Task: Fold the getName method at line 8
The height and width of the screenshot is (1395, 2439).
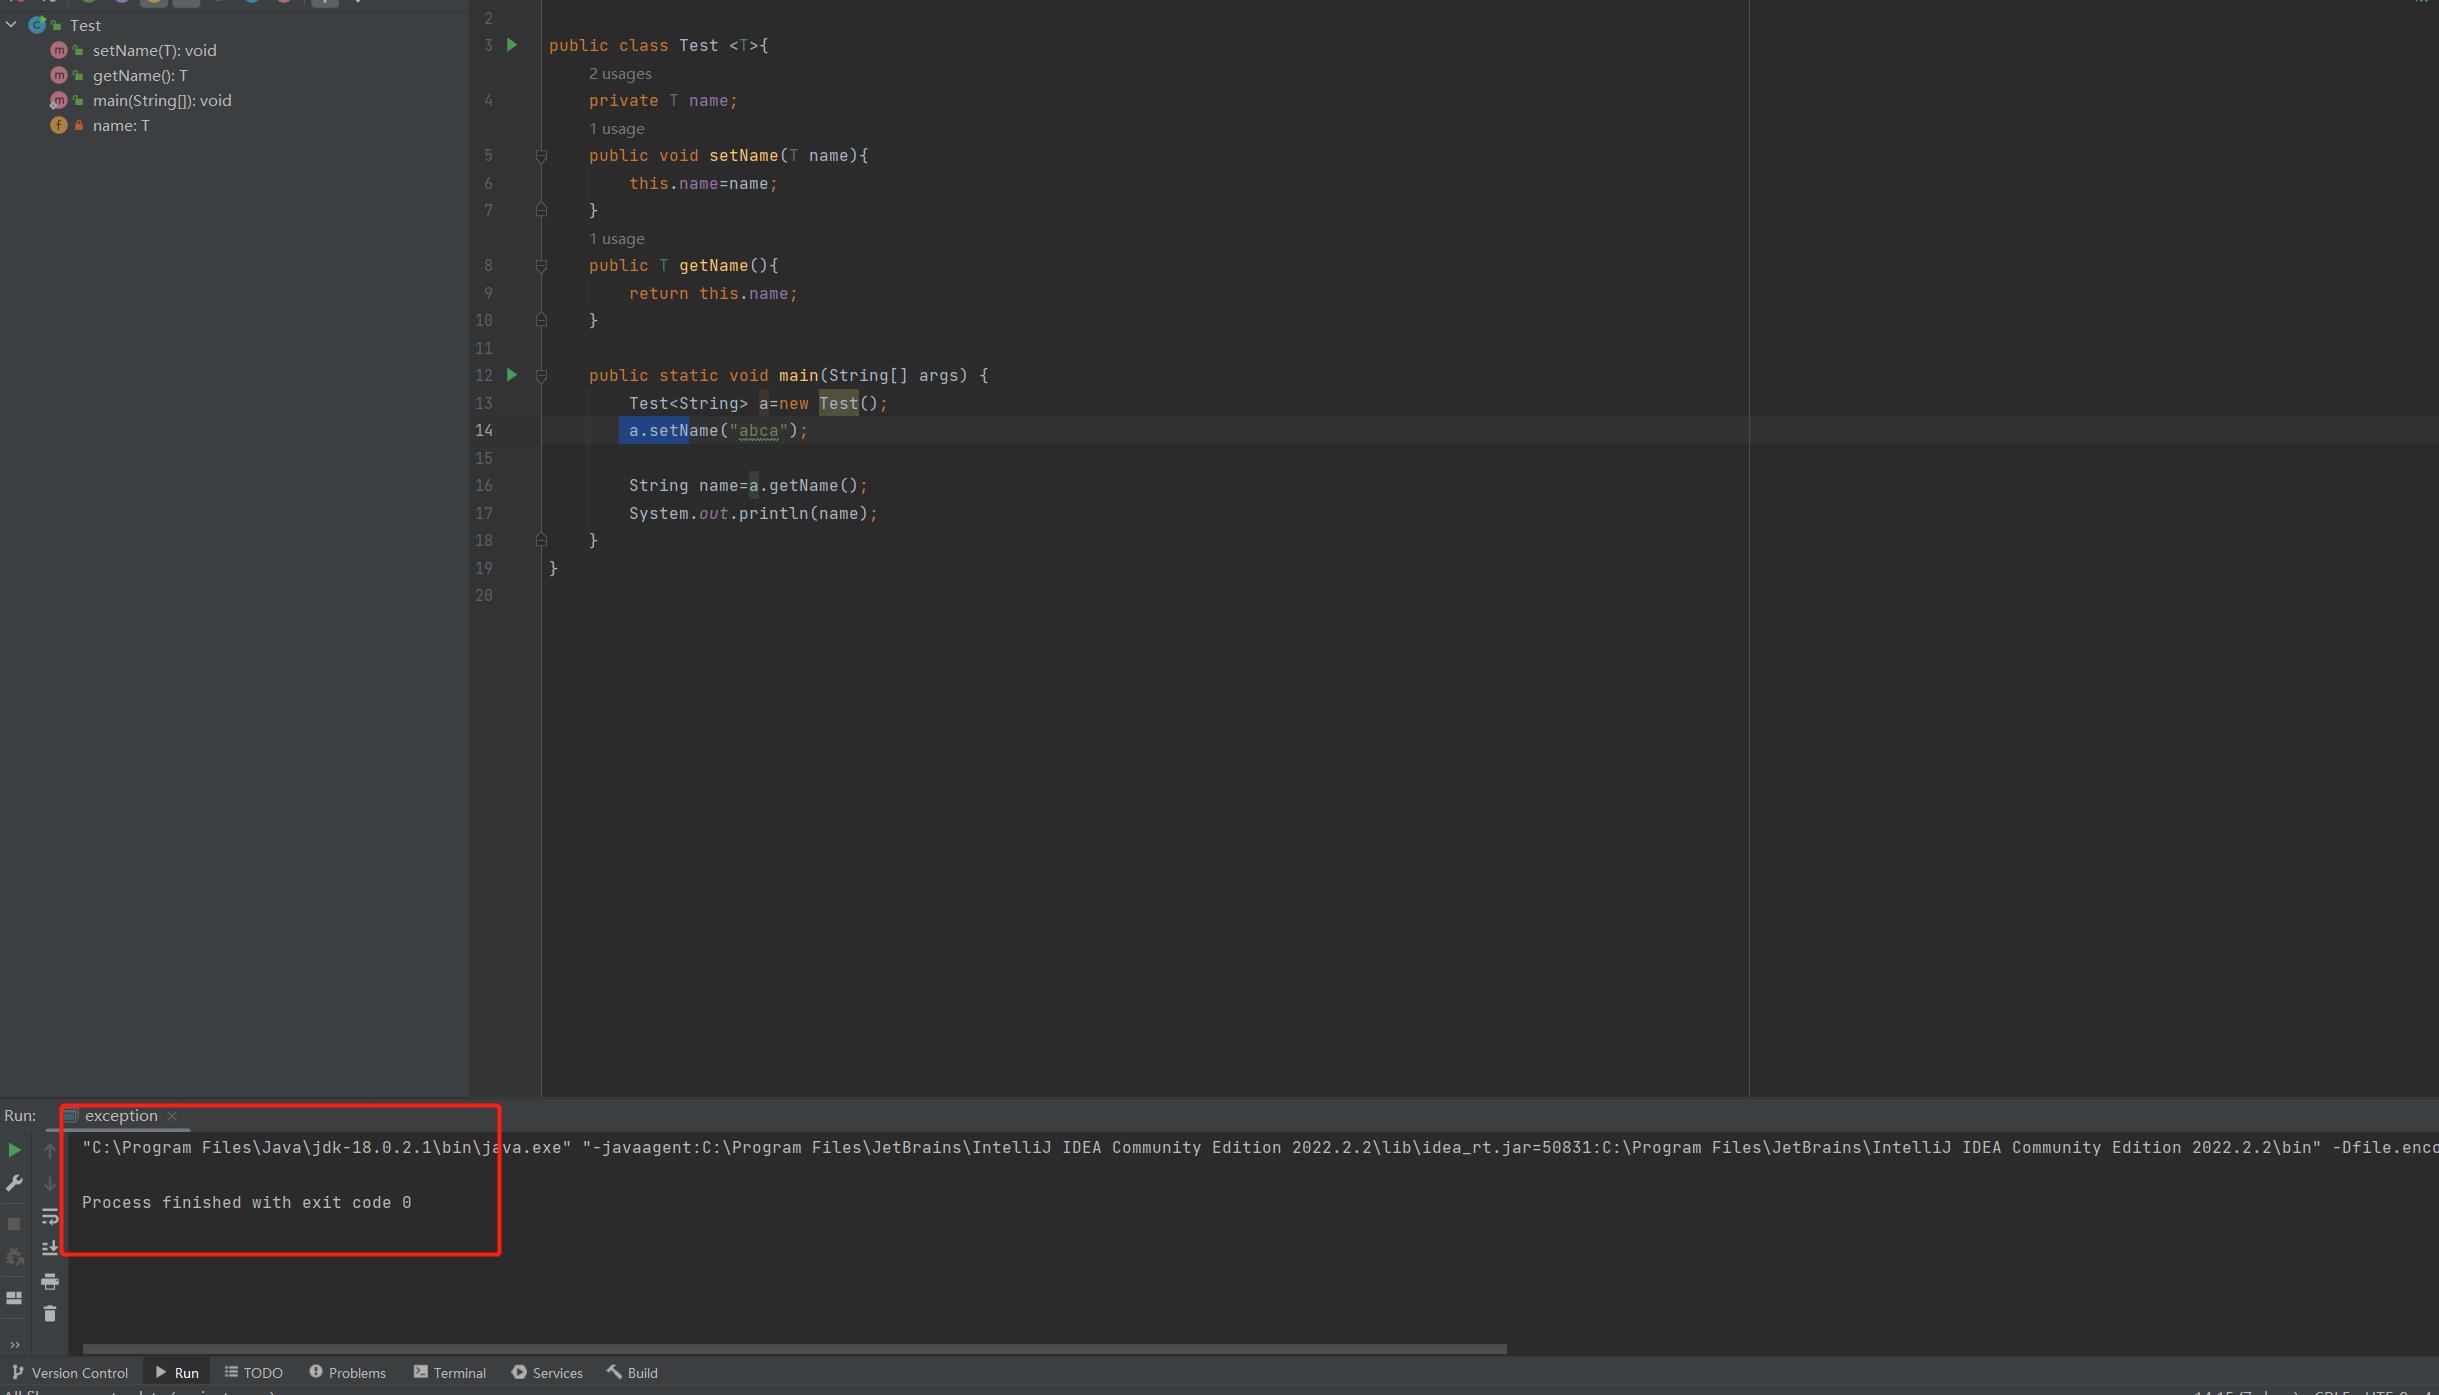Action: 541,266
